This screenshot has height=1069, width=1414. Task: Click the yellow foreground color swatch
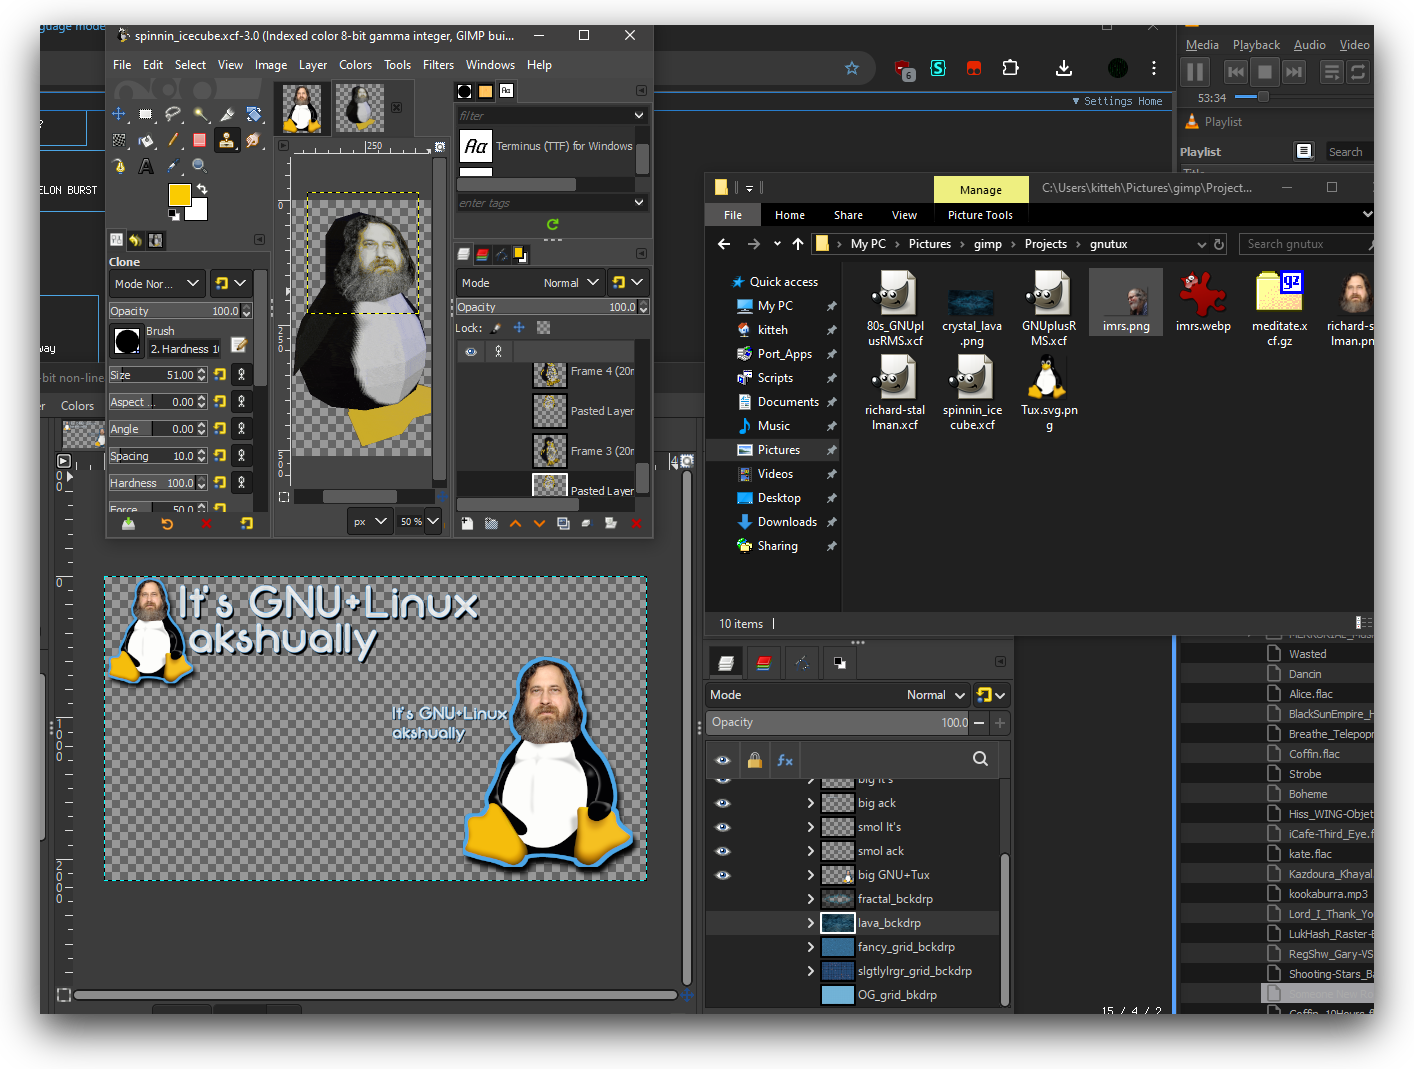[x=180, y=195]
